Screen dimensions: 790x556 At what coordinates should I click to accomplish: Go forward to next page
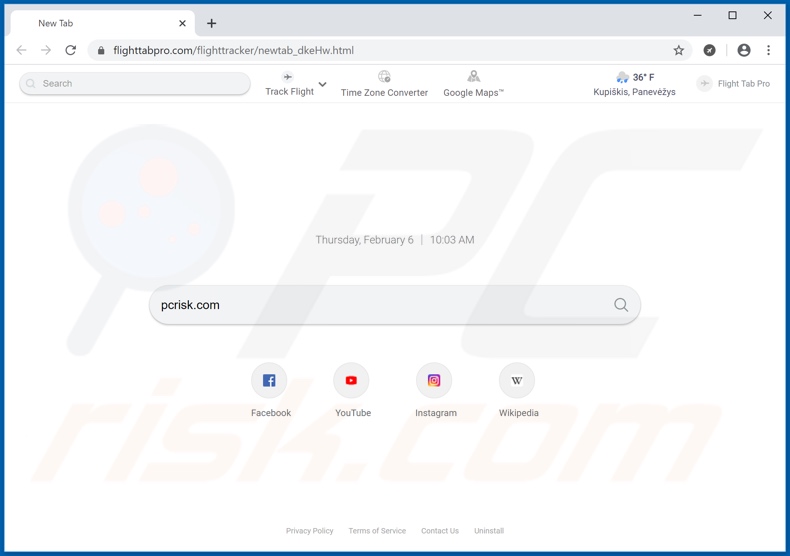point(46,50)
